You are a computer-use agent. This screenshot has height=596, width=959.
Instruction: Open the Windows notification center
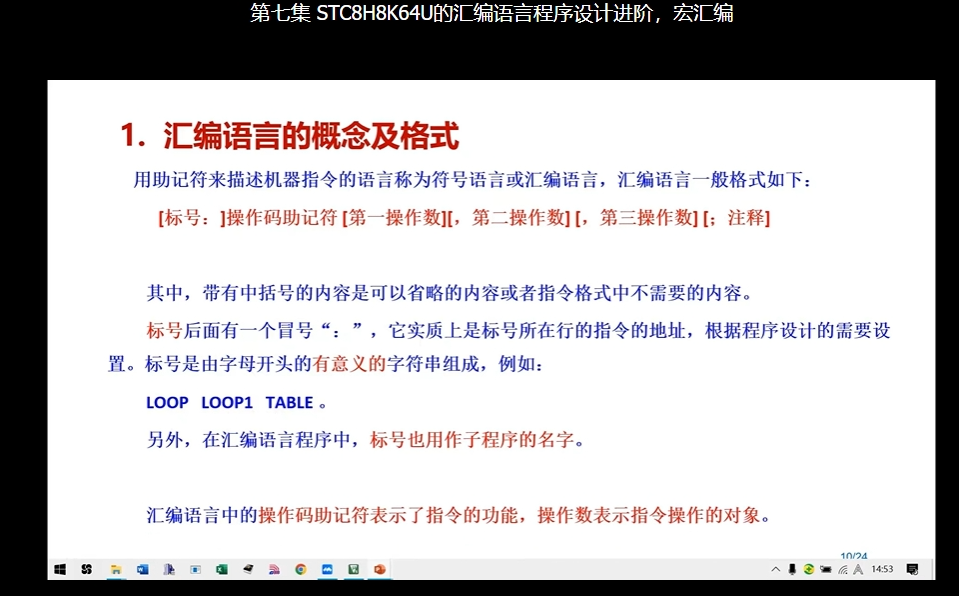(912, 570)
